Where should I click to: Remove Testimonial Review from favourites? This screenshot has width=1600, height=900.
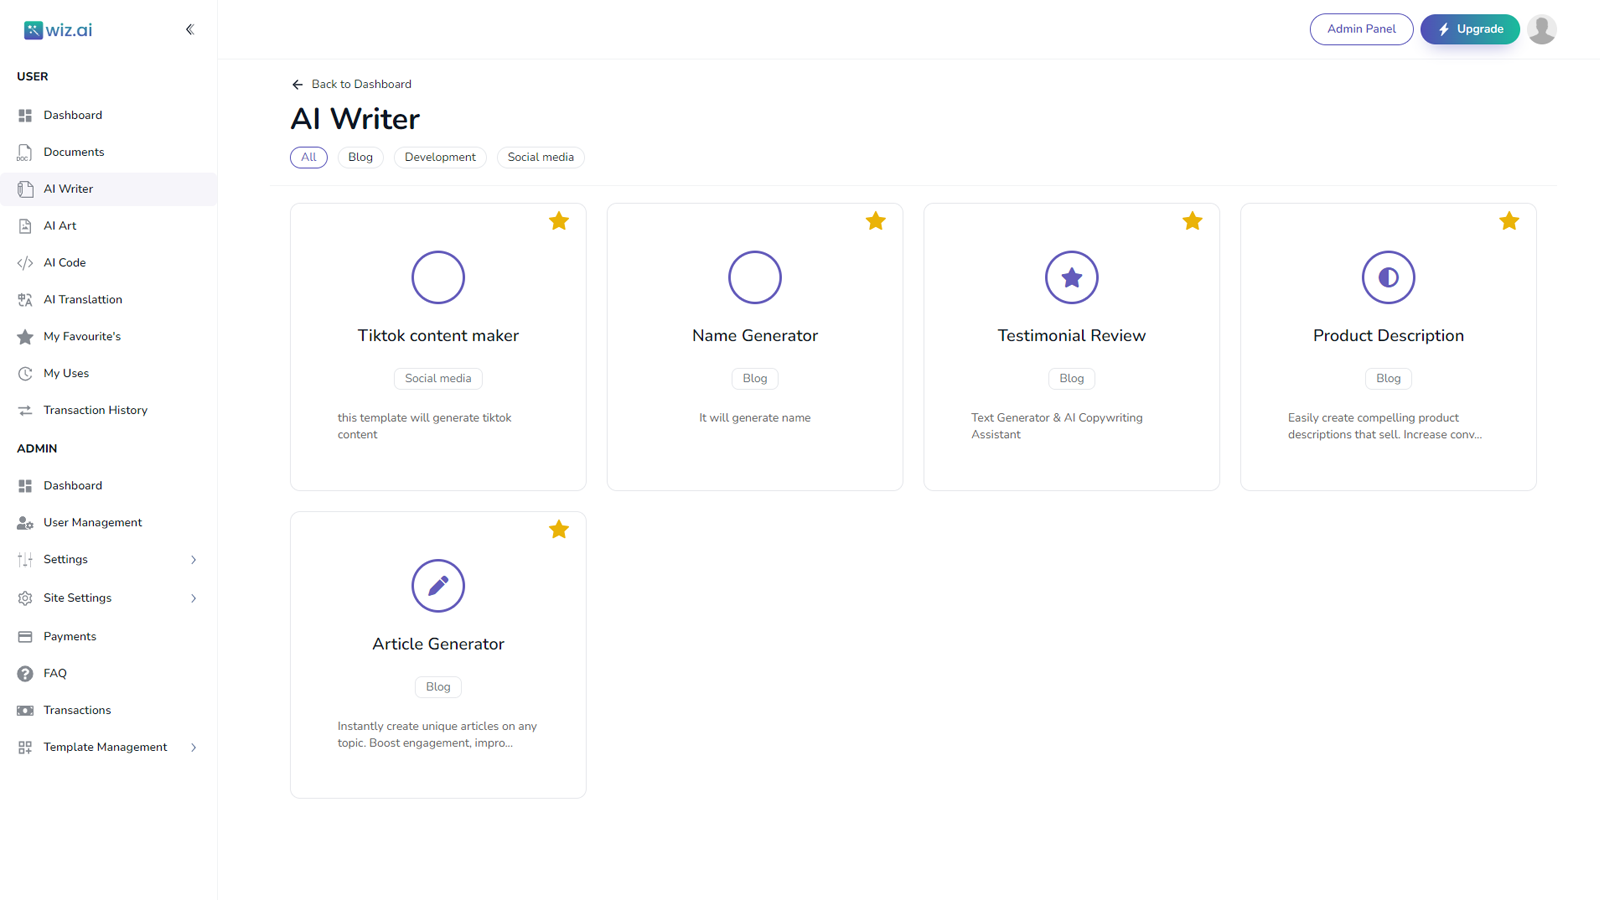pos(1192,220)
